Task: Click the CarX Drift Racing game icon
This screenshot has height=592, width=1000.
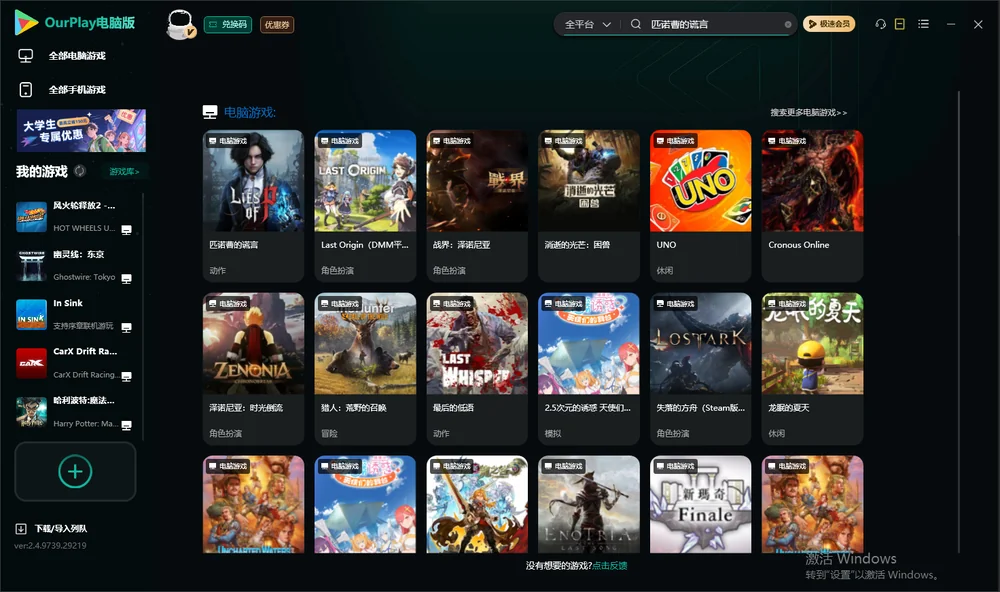Action: (x=31, y=364)
